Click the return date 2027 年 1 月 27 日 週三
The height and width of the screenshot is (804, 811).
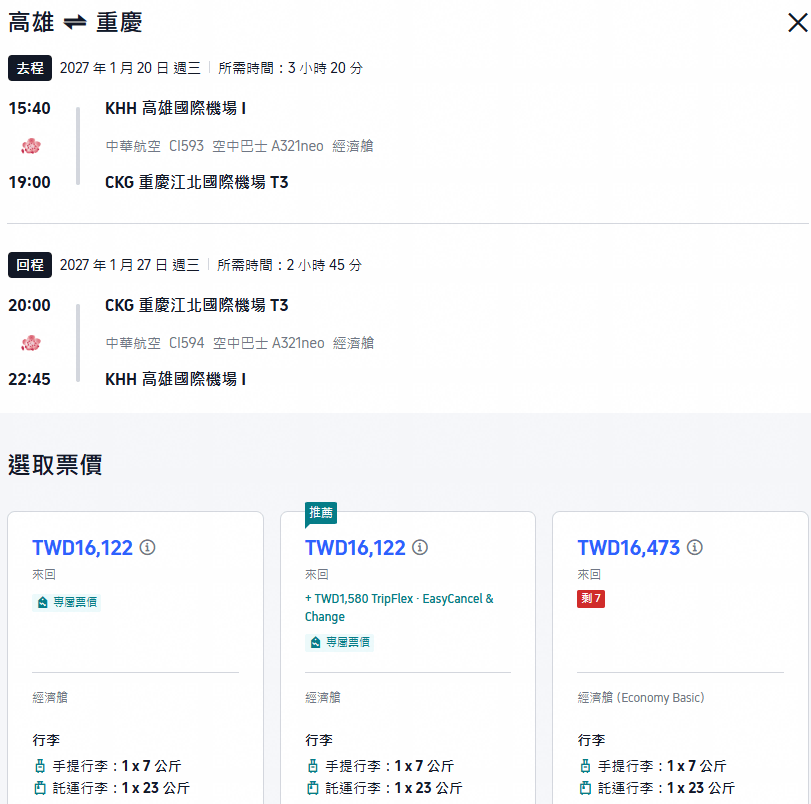coord(130,265)
